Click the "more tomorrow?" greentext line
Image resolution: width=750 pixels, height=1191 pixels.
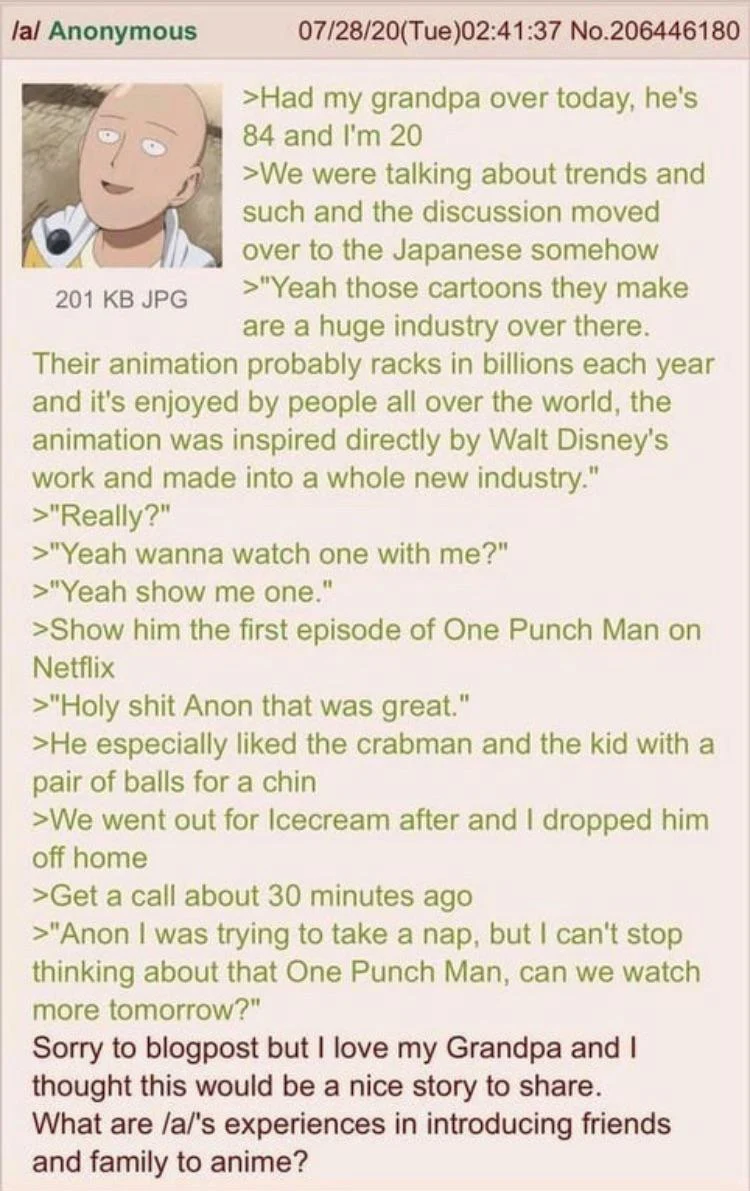pyautogui.click(x=147, y=1010)
